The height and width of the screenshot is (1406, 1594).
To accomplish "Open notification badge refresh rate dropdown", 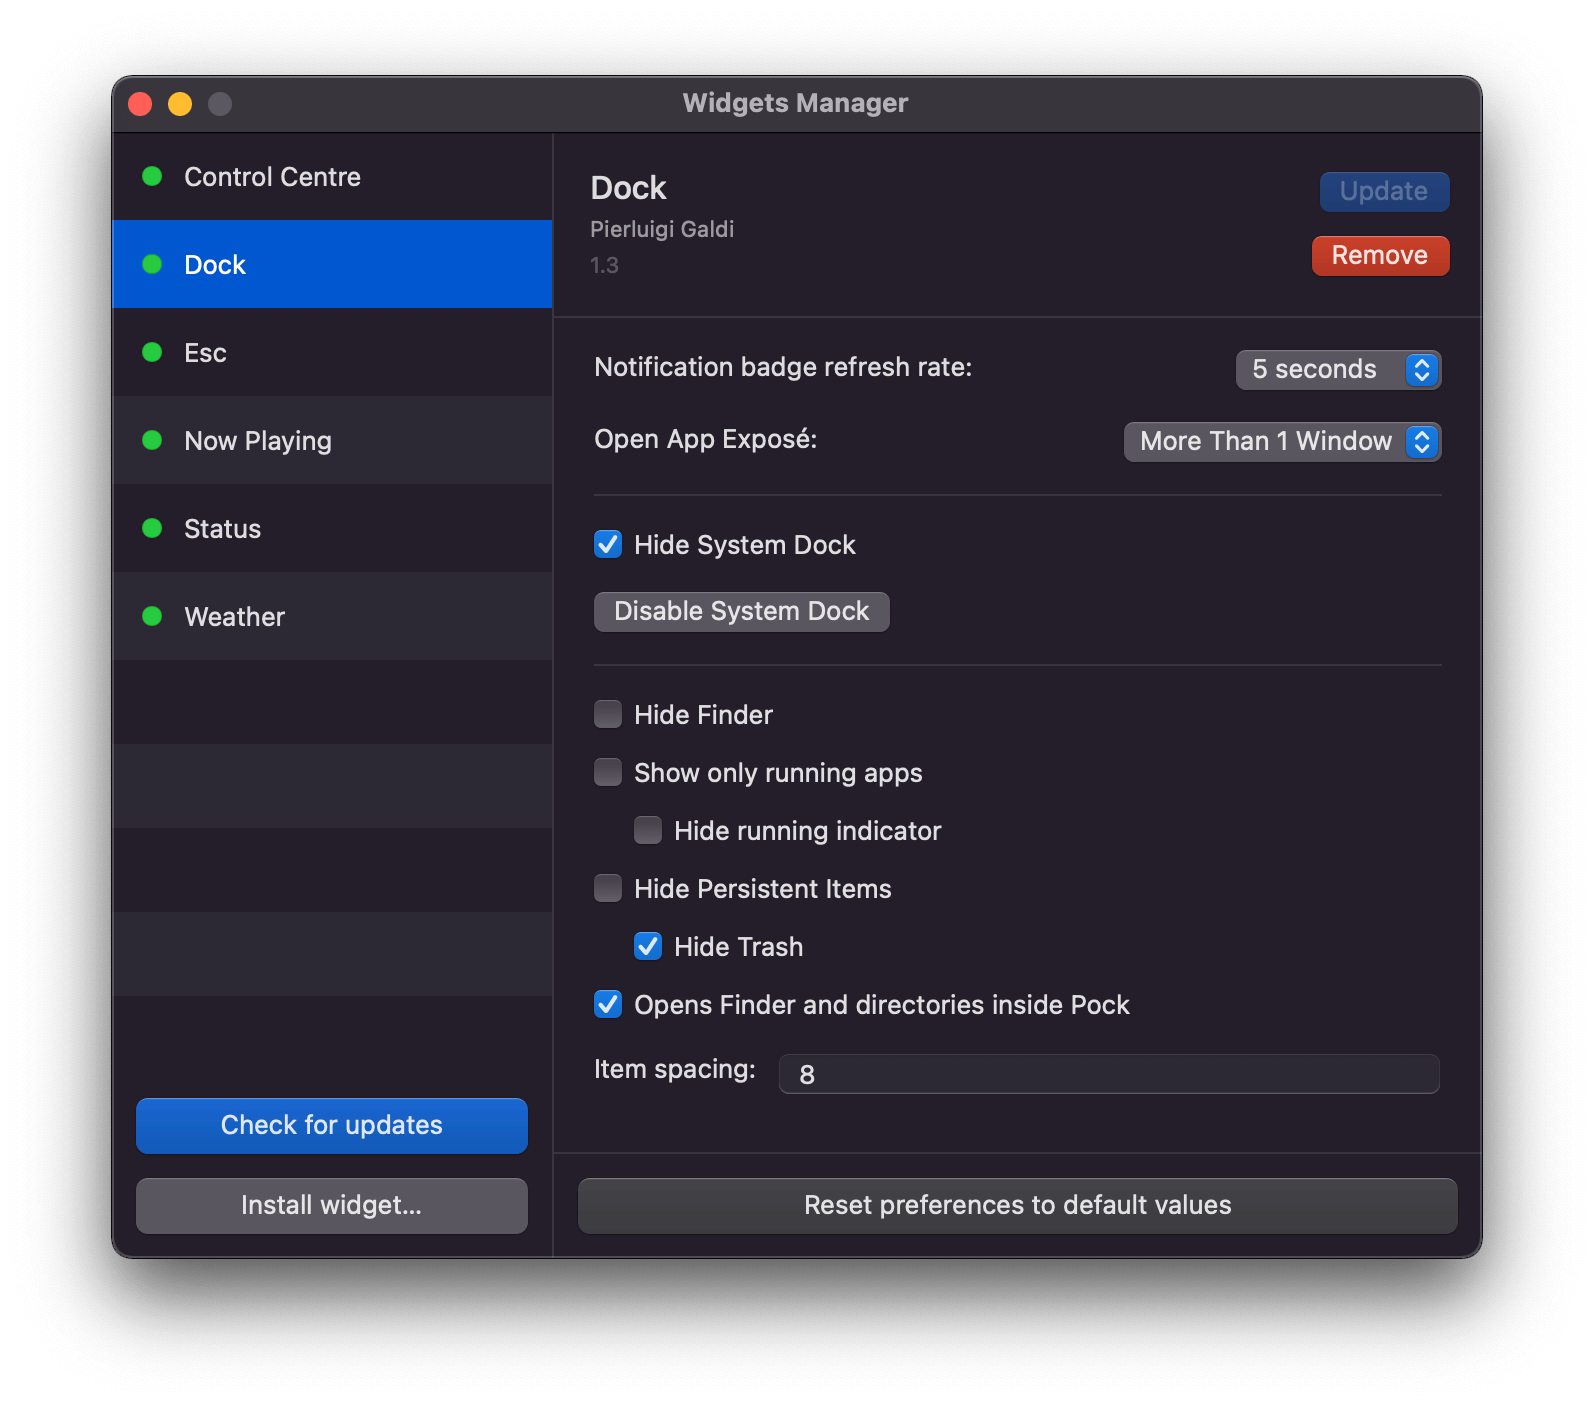I will pyautogui.click(x=1338, y=369).
